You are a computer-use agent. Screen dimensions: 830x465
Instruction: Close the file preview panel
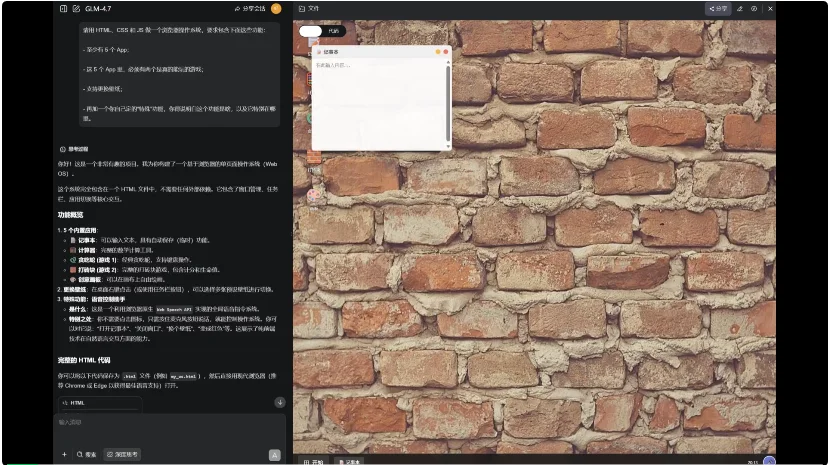(x=770, y=8)
